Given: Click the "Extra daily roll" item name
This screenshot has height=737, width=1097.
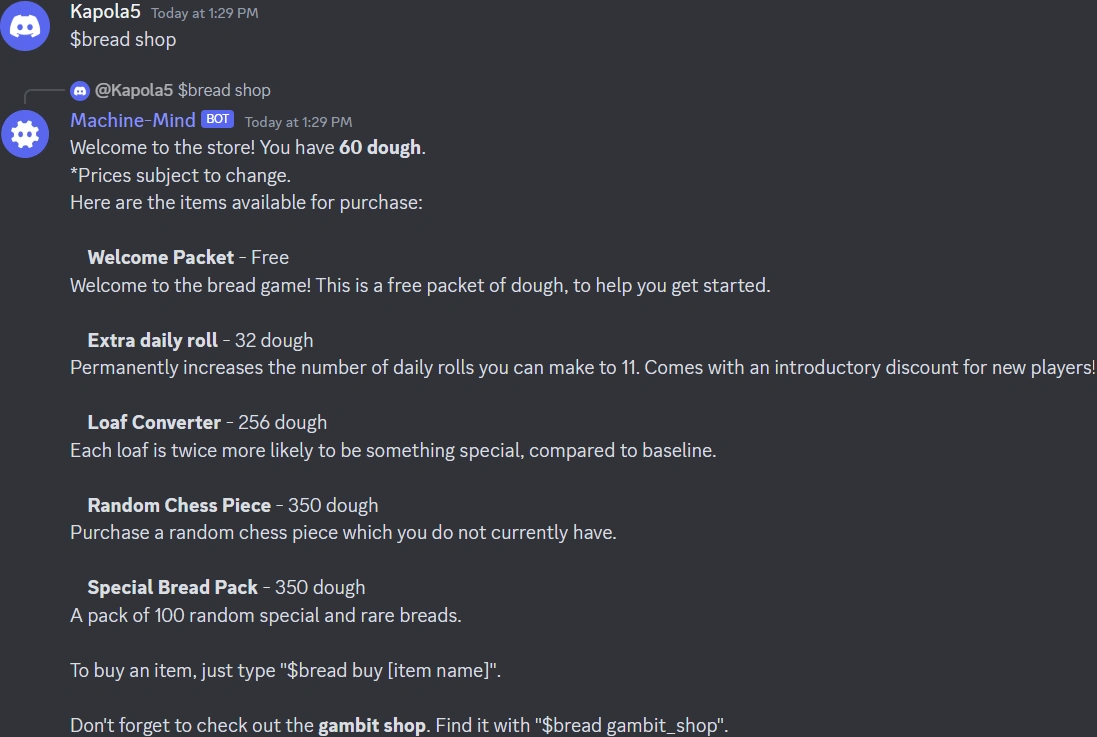Looking at the screenshot, I should pos(152,340).
